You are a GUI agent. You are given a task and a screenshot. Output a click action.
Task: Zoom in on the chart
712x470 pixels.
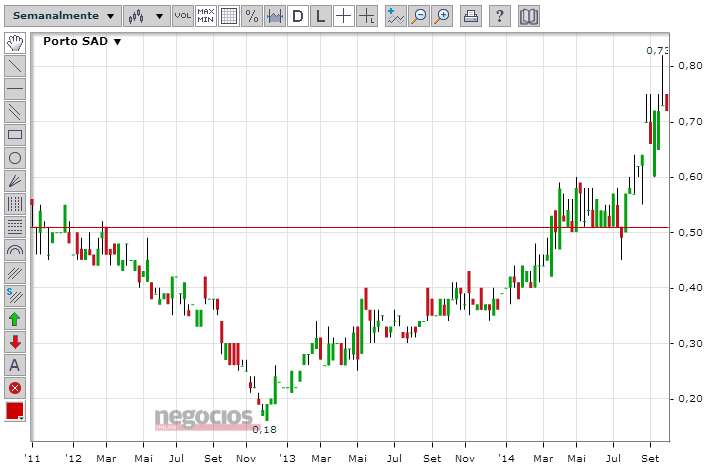(x=442, y=16)
